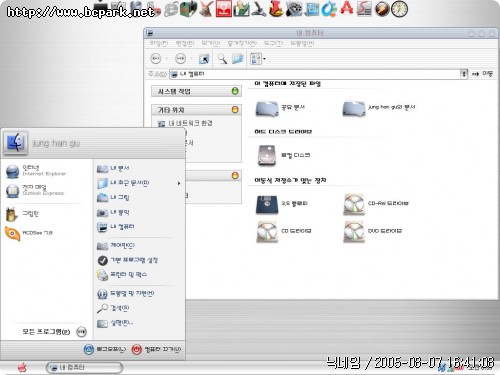Open the 공유 문서 folder

click(x=280, y=108)
